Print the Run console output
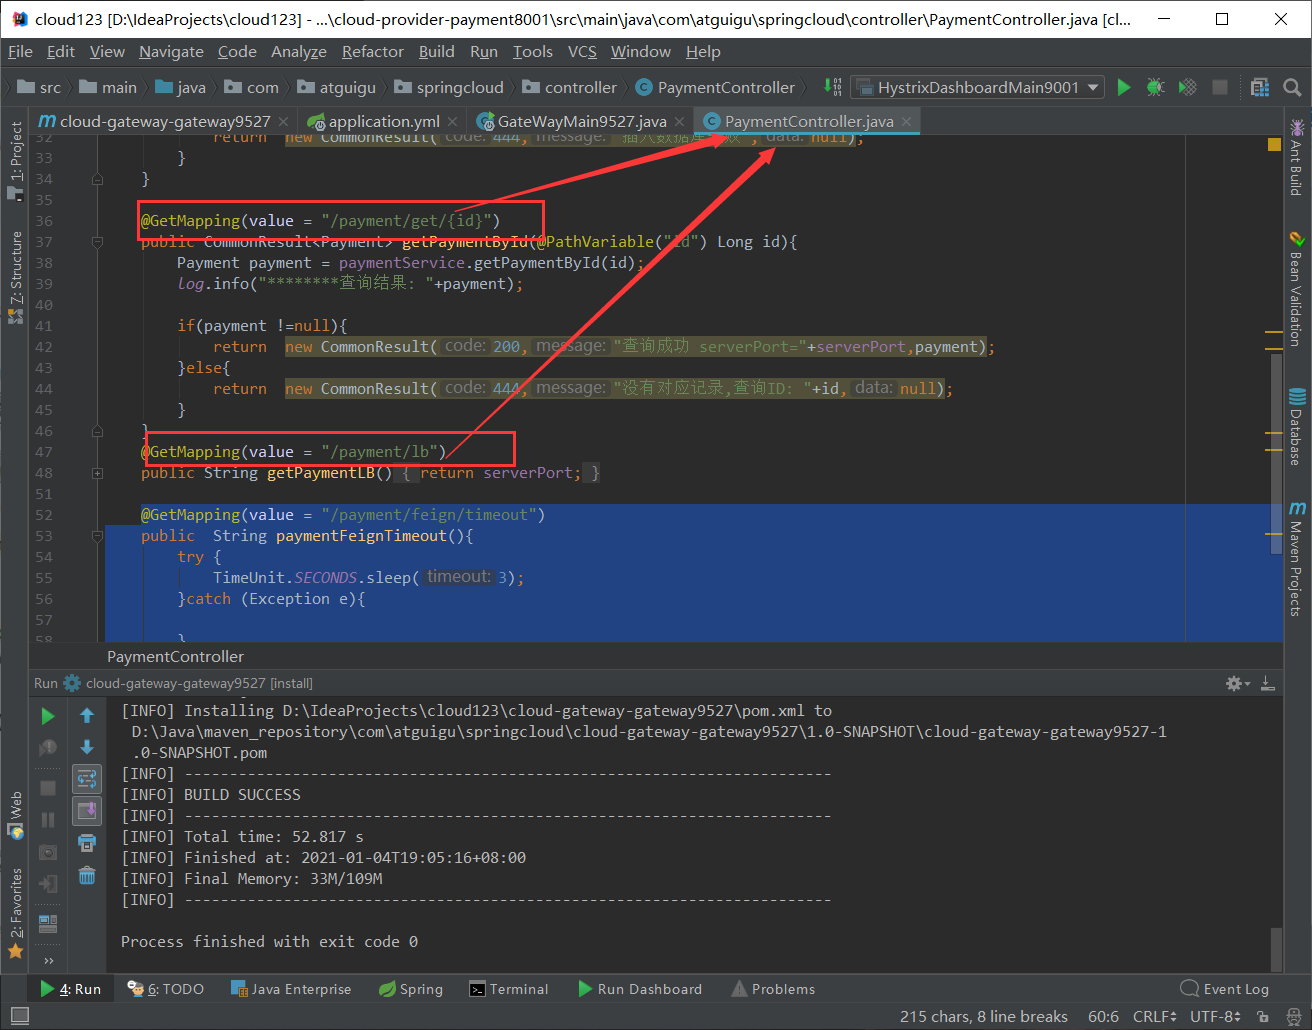The image size is (1312, 1030). click(x=87, y=843)
